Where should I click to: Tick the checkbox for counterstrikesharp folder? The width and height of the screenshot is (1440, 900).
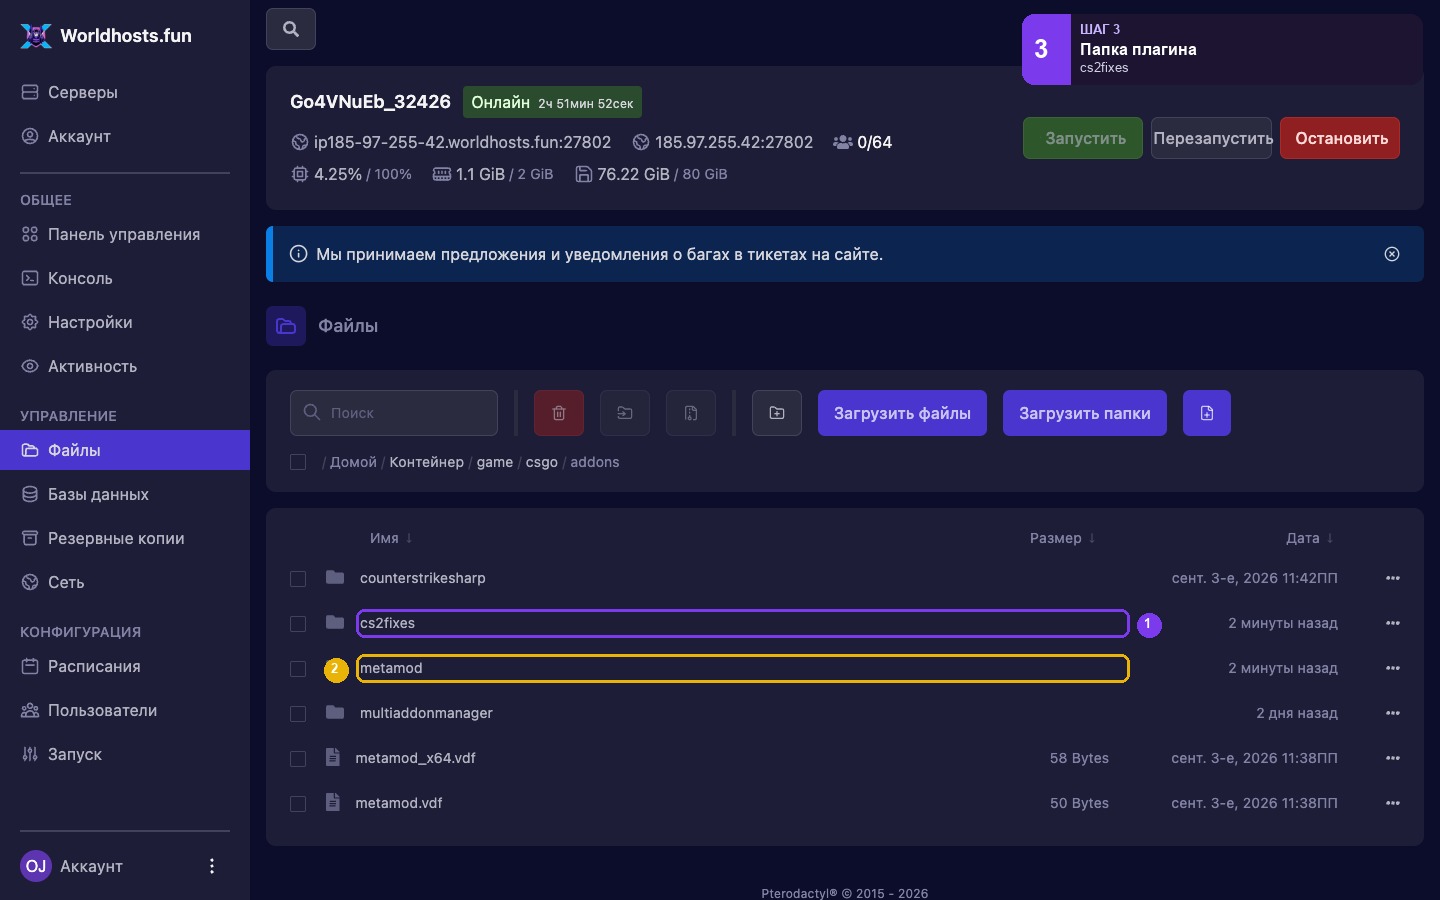tap(298, 579)
